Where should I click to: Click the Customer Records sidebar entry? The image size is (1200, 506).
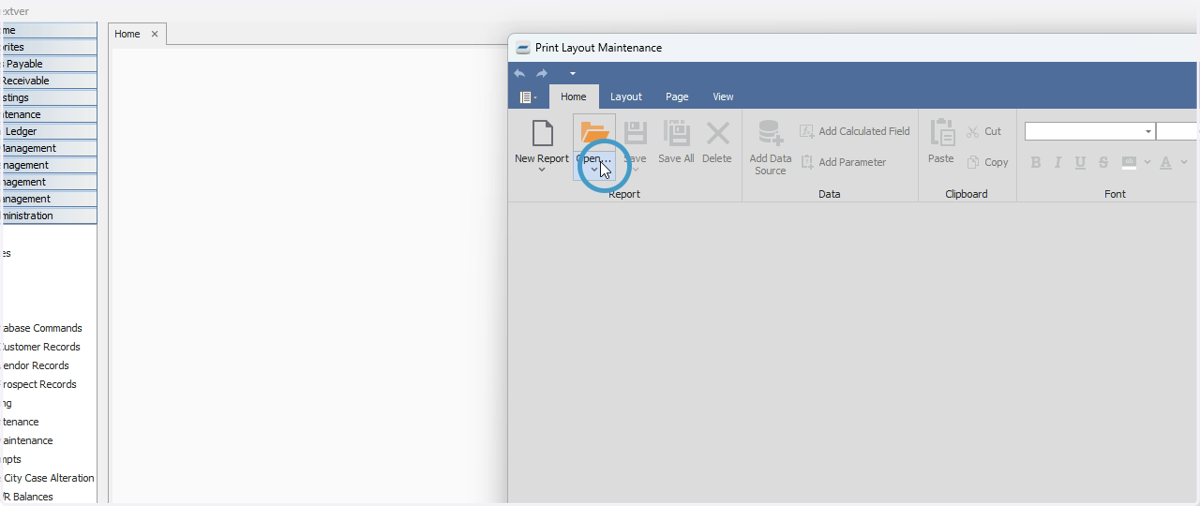pyautogui.click(x=41, y=347)
